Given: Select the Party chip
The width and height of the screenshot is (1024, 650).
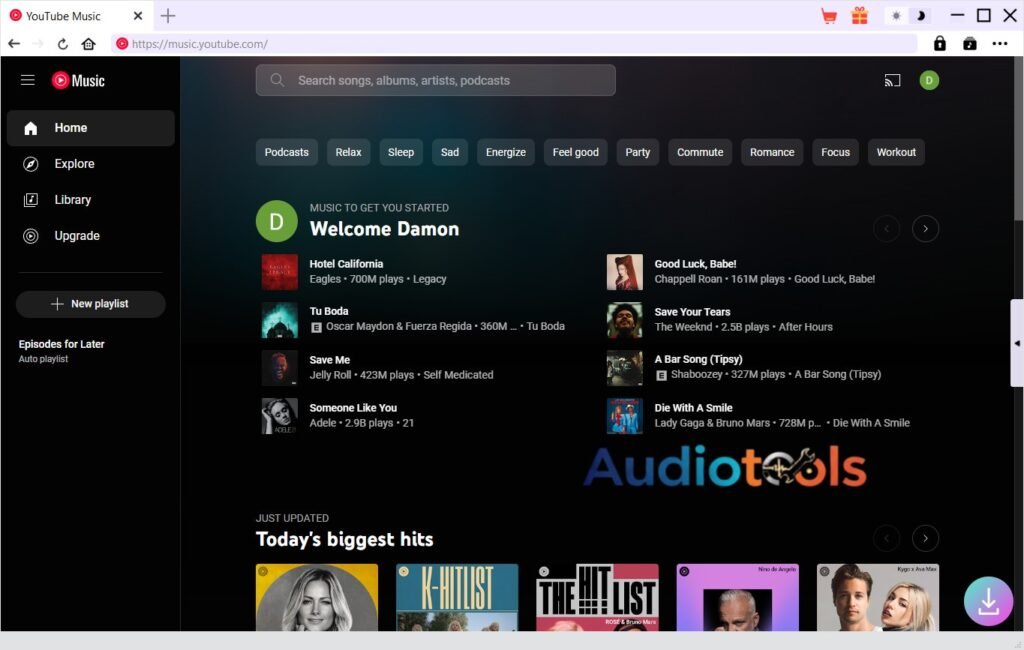Looking at the screenshot, I should (x=638, y=152).
